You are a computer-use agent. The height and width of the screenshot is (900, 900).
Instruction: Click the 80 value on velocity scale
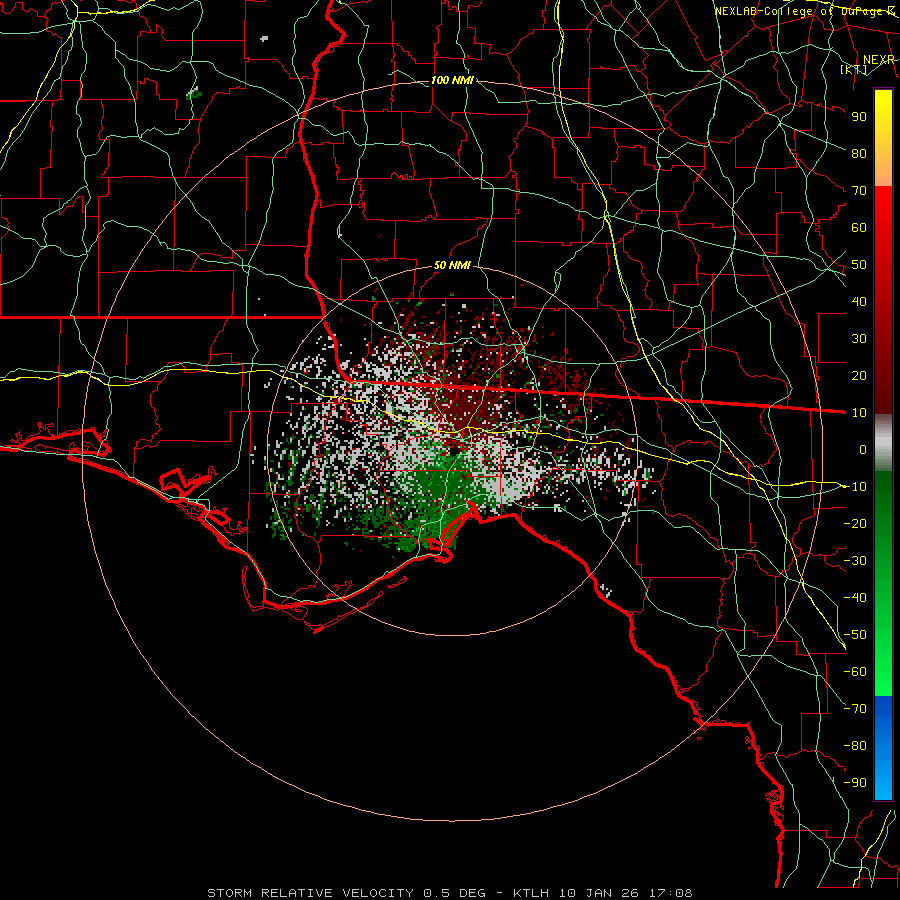pyautogui.click(x=859, y=153)
